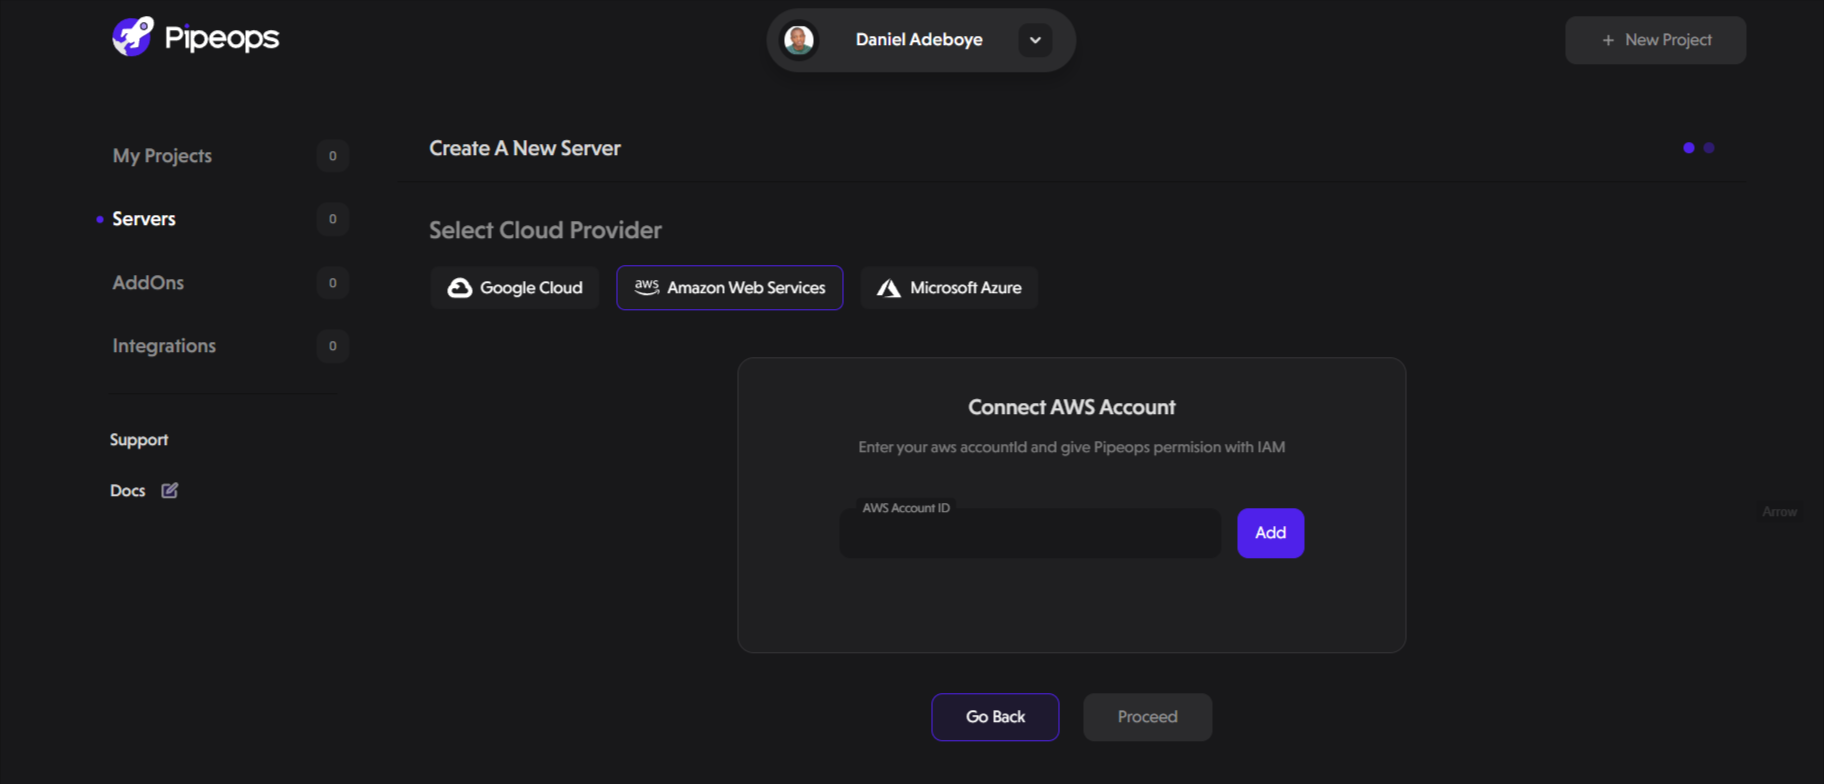The width and height of the screenshot is (1824, 784).
Task: Click the Servers count badge
Action: coord(333,219)
